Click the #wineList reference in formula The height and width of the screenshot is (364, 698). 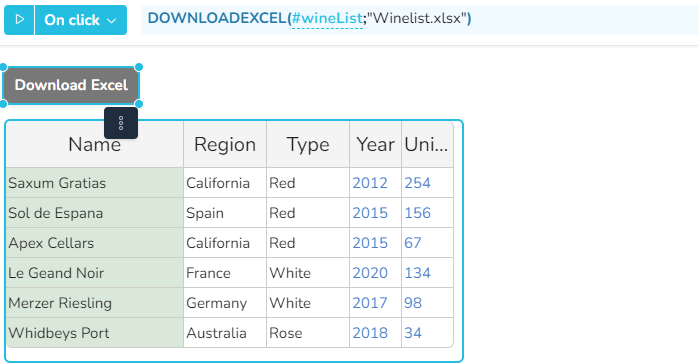tap(327, 18)
